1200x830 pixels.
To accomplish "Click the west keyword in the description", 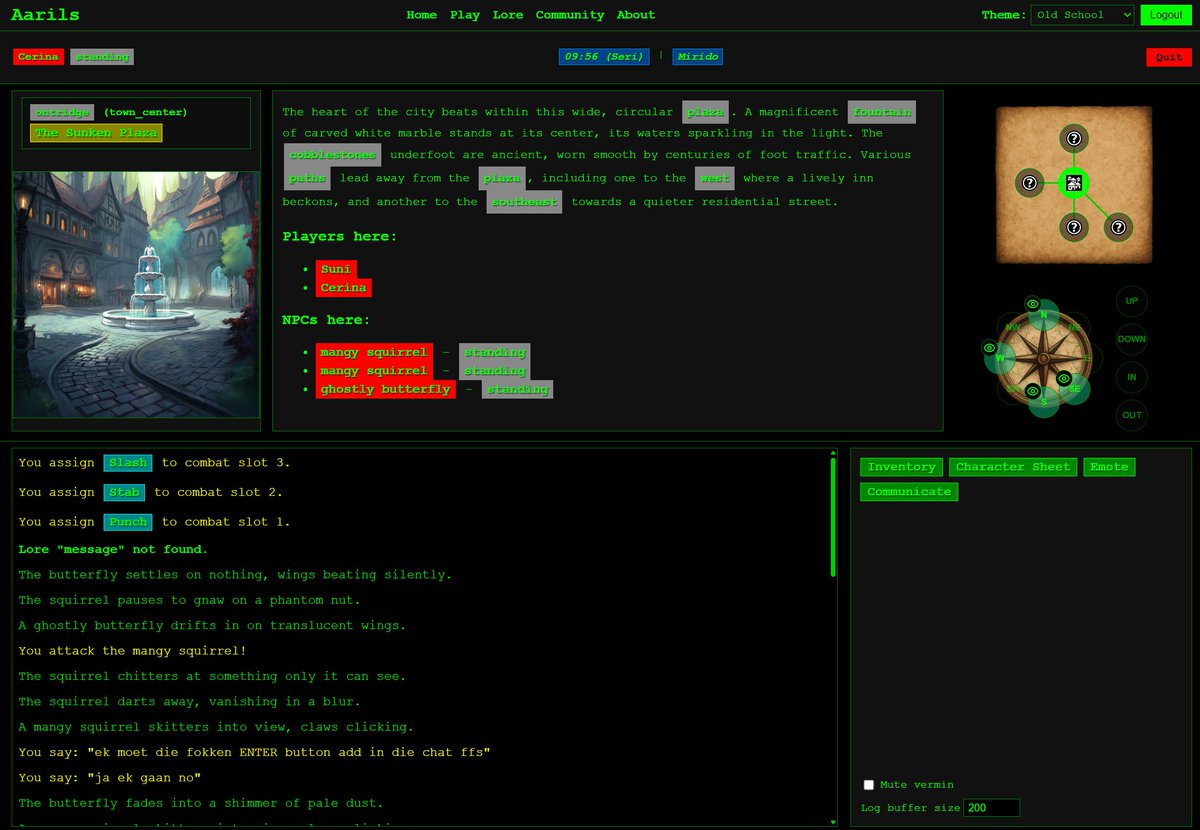I will point(715,178).
